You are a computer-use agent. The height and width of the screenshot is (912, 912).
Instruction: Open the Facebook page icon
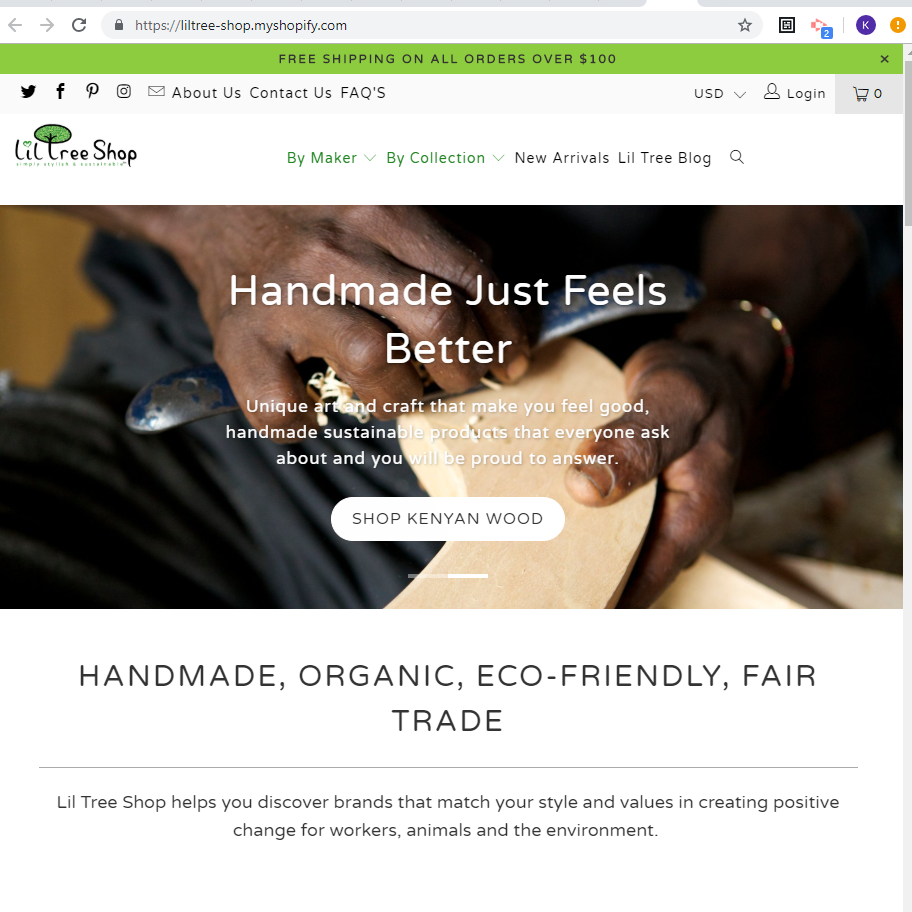60,91
